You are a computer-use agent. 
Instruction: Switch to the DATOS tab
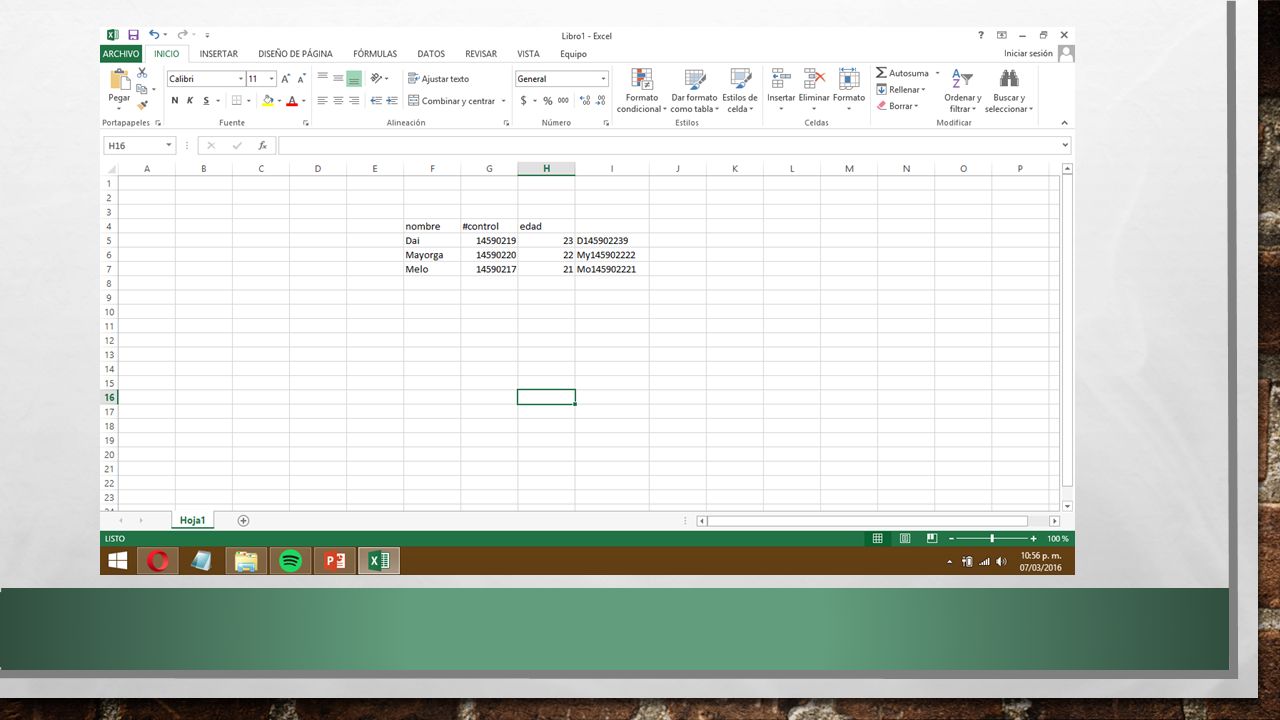[431, 54]
